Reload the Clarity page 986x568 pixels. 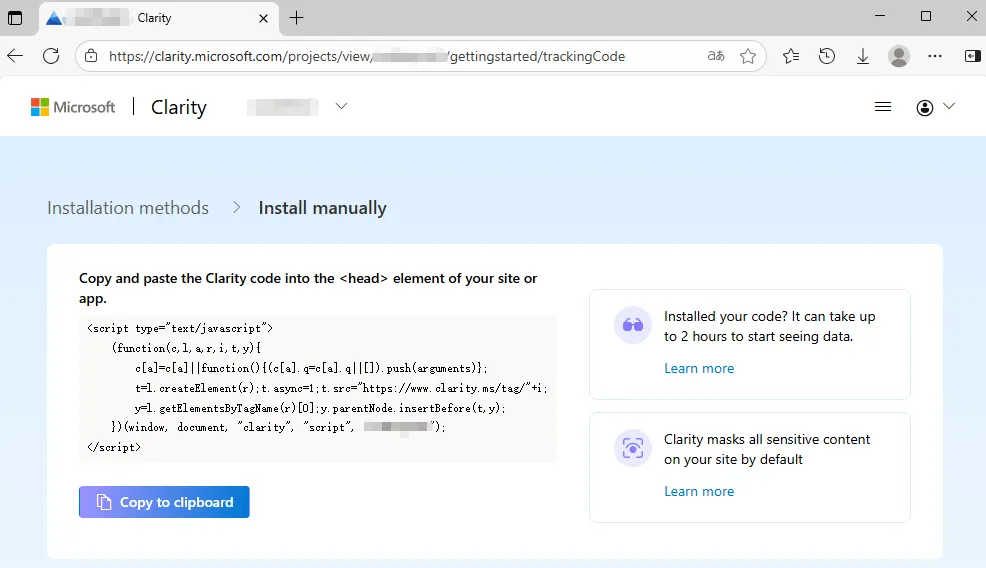tap(51, 56)
